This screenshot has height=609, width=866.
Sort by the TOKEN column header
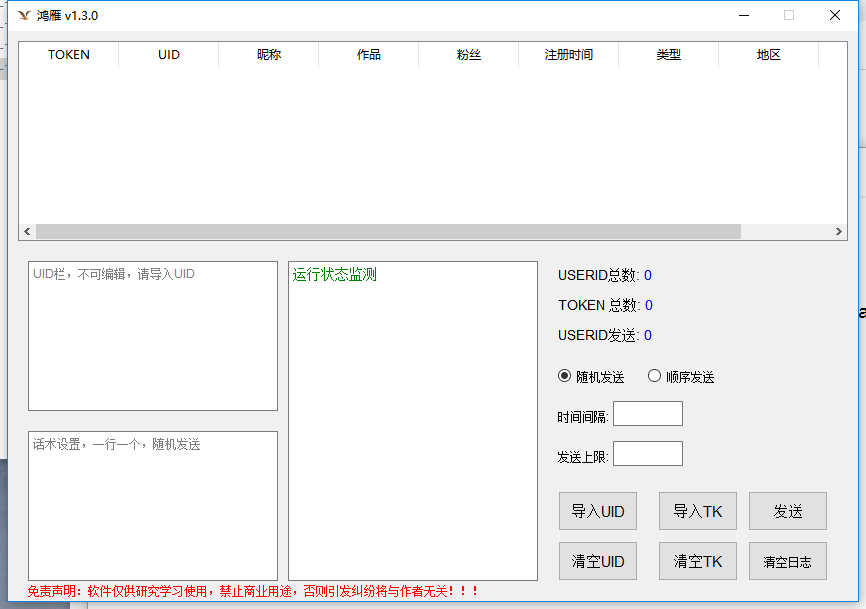[69, 55]
